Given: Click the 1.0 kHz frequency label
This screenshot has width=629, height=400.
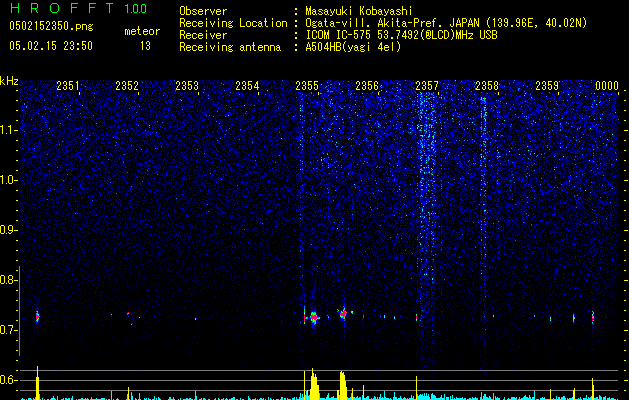Looking at the screenshot, I should pos(8,180).
